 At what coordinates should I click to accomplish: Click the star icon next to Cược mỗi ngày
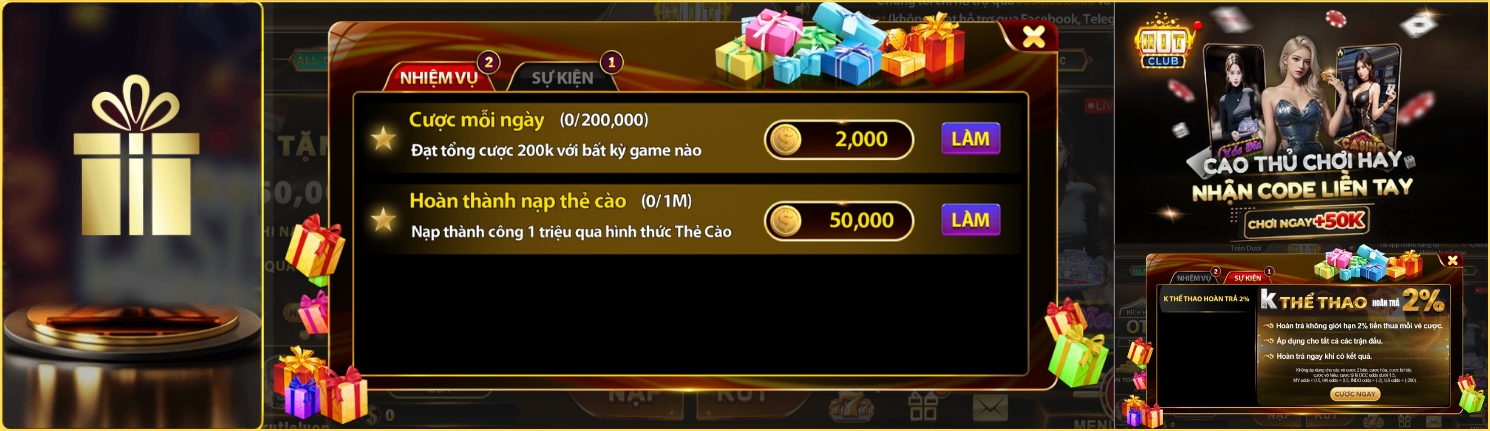coord(383,139)
